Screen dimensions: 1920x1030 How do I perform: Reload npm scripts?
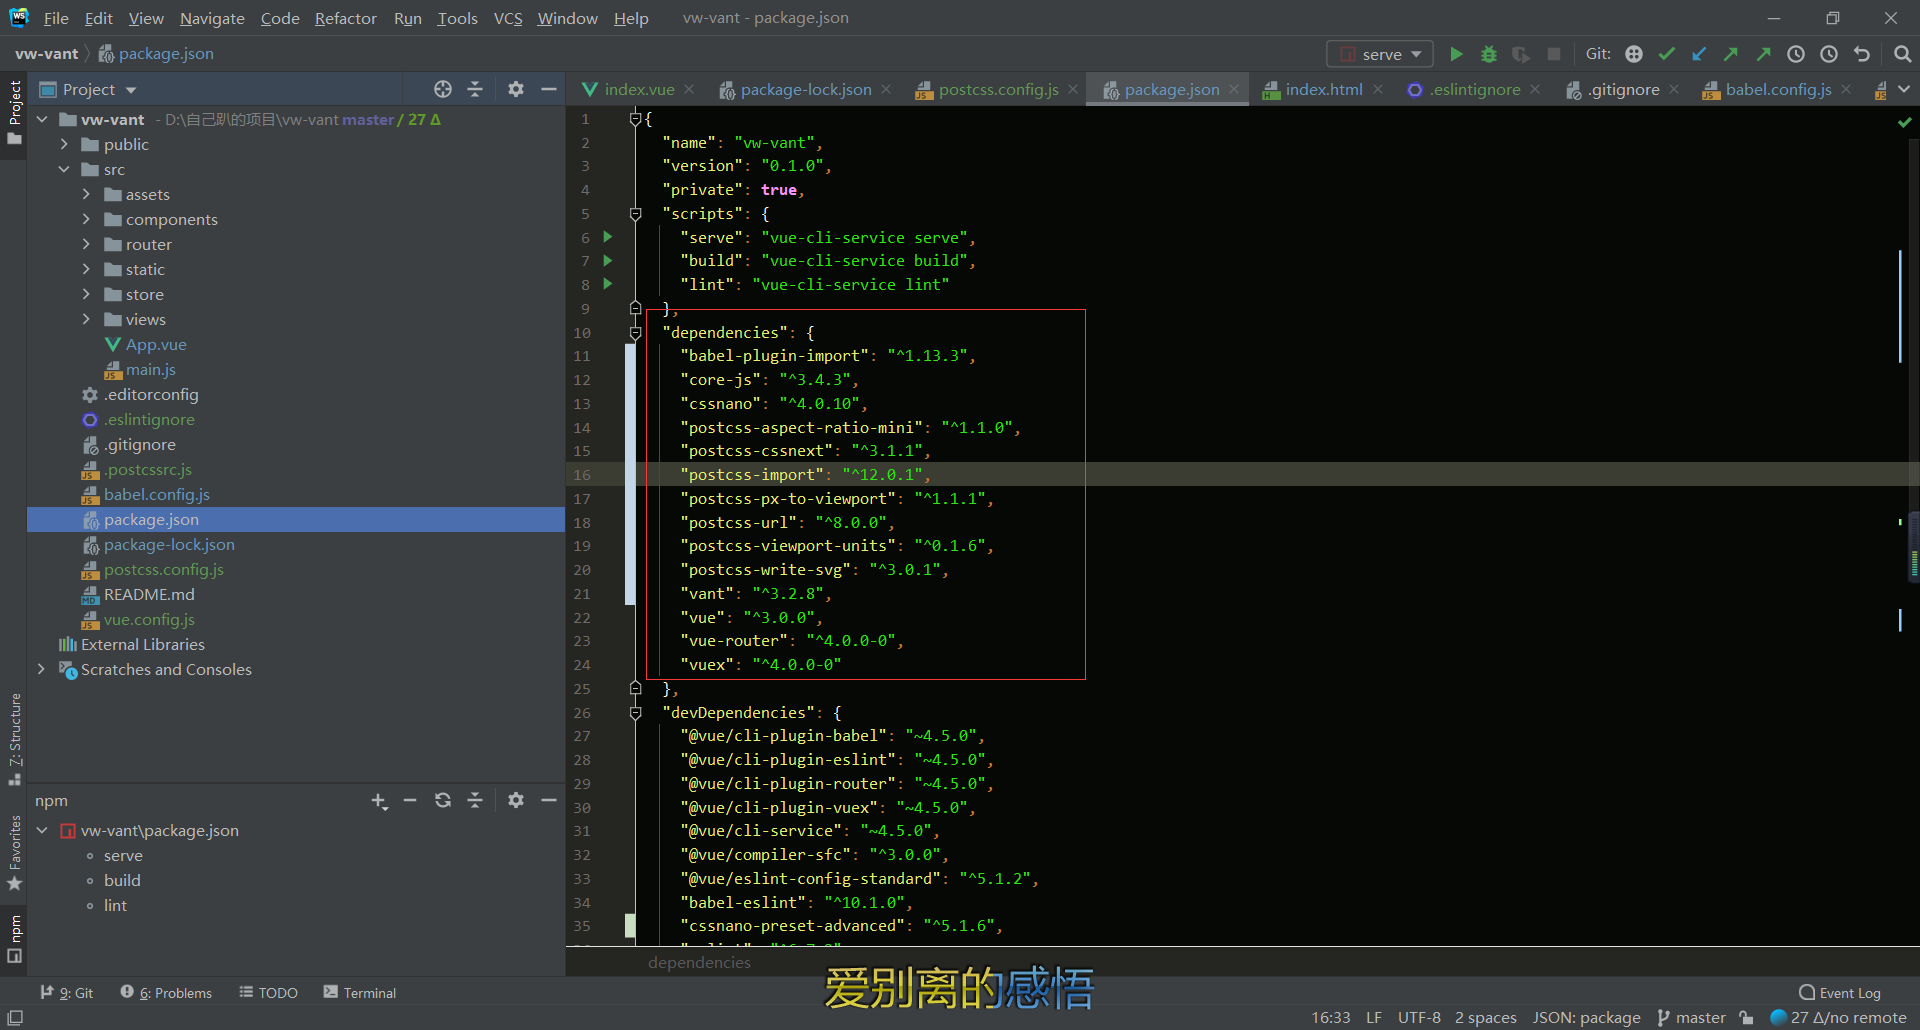tap(443, 800)
